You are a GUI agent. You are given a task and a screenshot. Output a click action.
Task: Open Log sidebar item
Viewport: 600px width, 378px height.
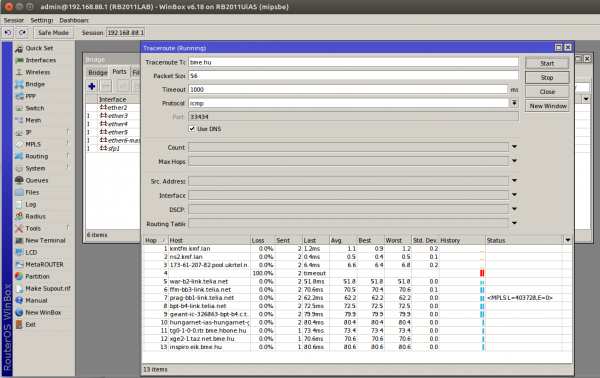click(31, 204)
